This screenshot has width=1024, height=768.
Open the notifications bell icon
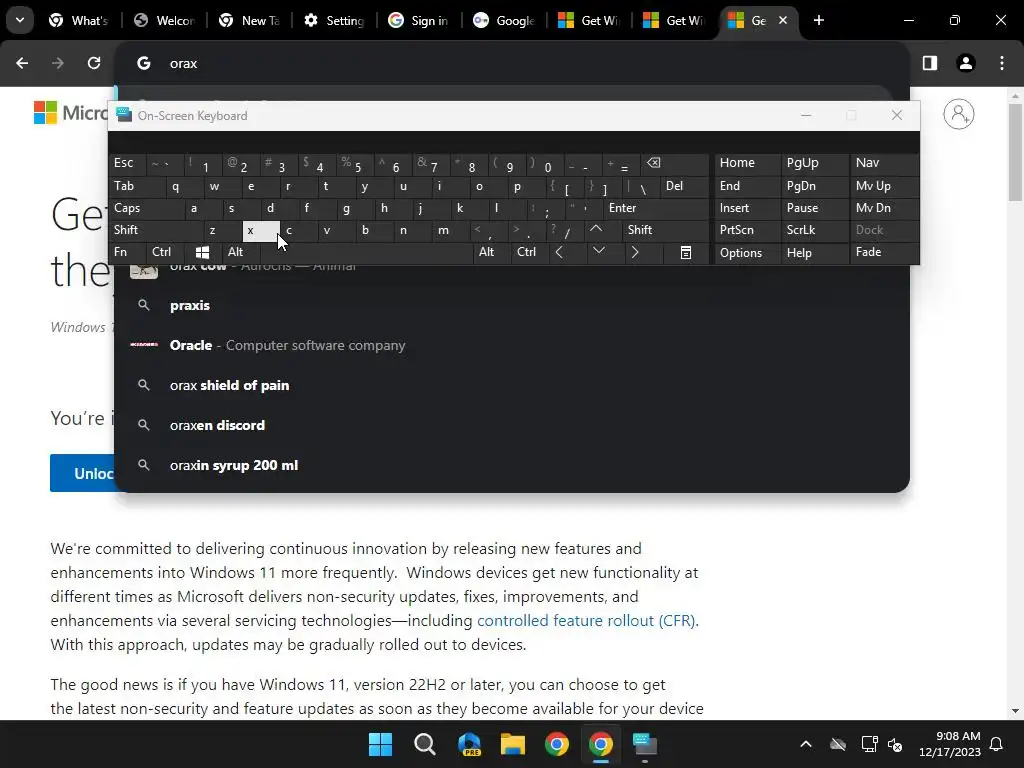tap(996, 744)
